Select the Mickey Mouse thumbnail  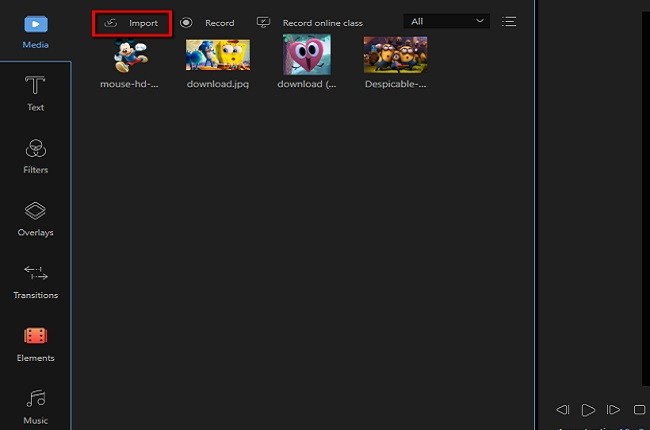coord(131,56)
